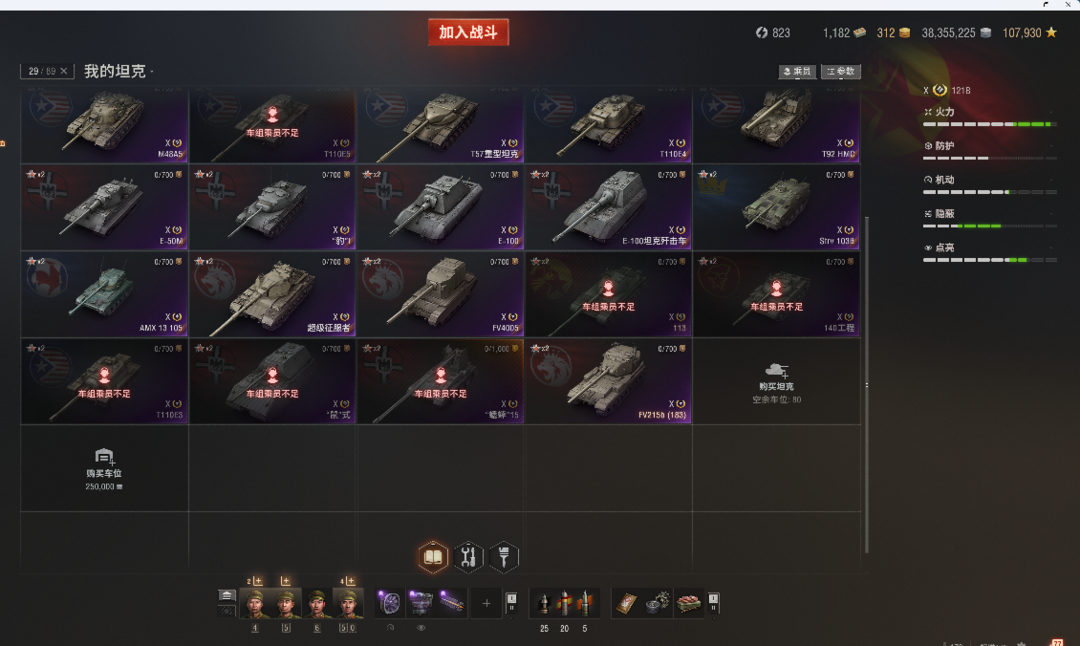The image size is (1080, 646).
Task: Click 购买车位 buy garage slot tile
Action: (x=104, y=468)
